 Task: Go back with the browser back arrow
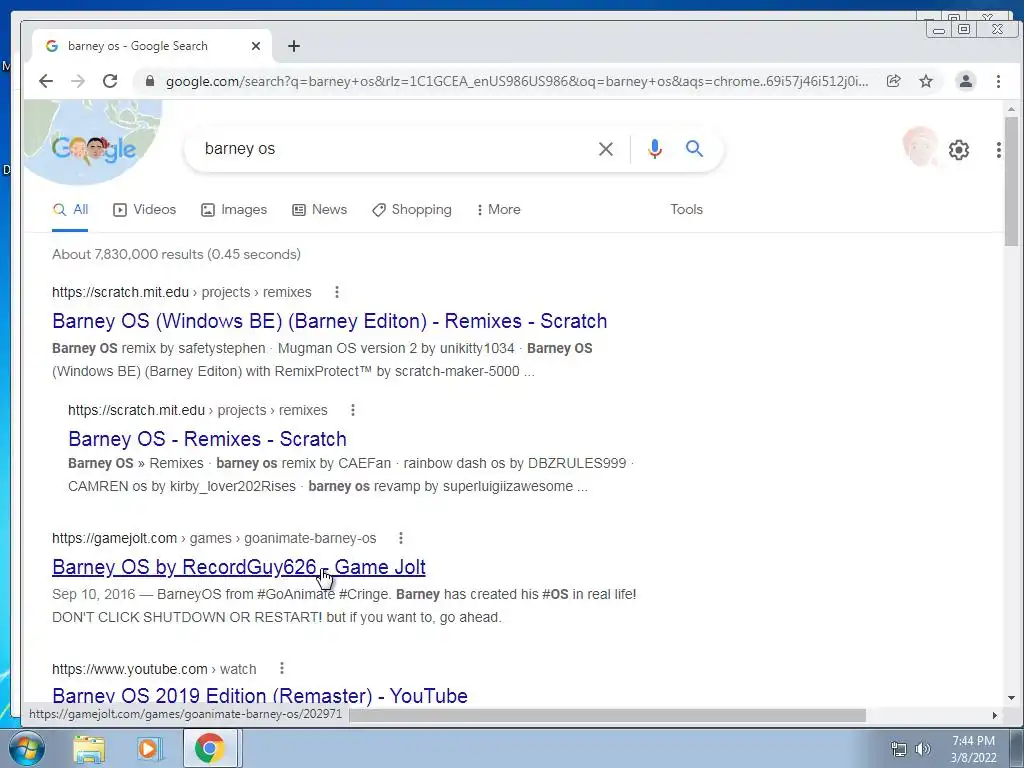click(x=45, y=81)
